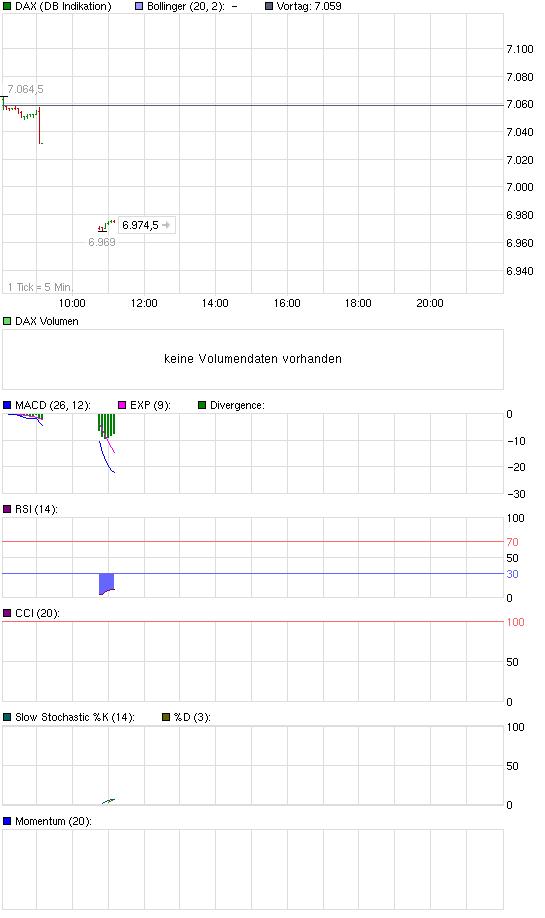This screenshot has width=545, height=918.
Task: Click the 6.969 low price label
Action: (102, 242)
